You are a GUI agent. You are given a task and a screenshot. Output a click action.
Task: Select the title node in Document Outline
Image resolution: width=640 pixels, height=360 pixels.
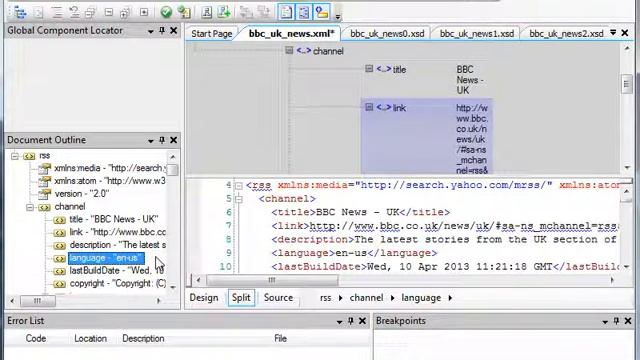113,220
